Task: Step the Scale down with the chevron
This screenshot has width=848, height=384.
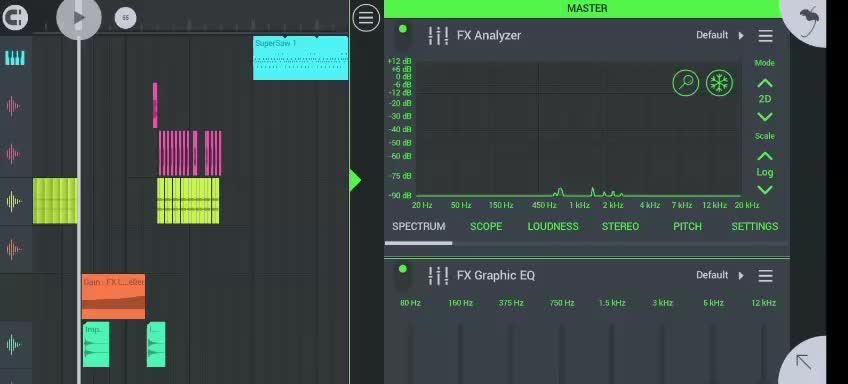Action: pyautogui.click(x=764, y=189)
